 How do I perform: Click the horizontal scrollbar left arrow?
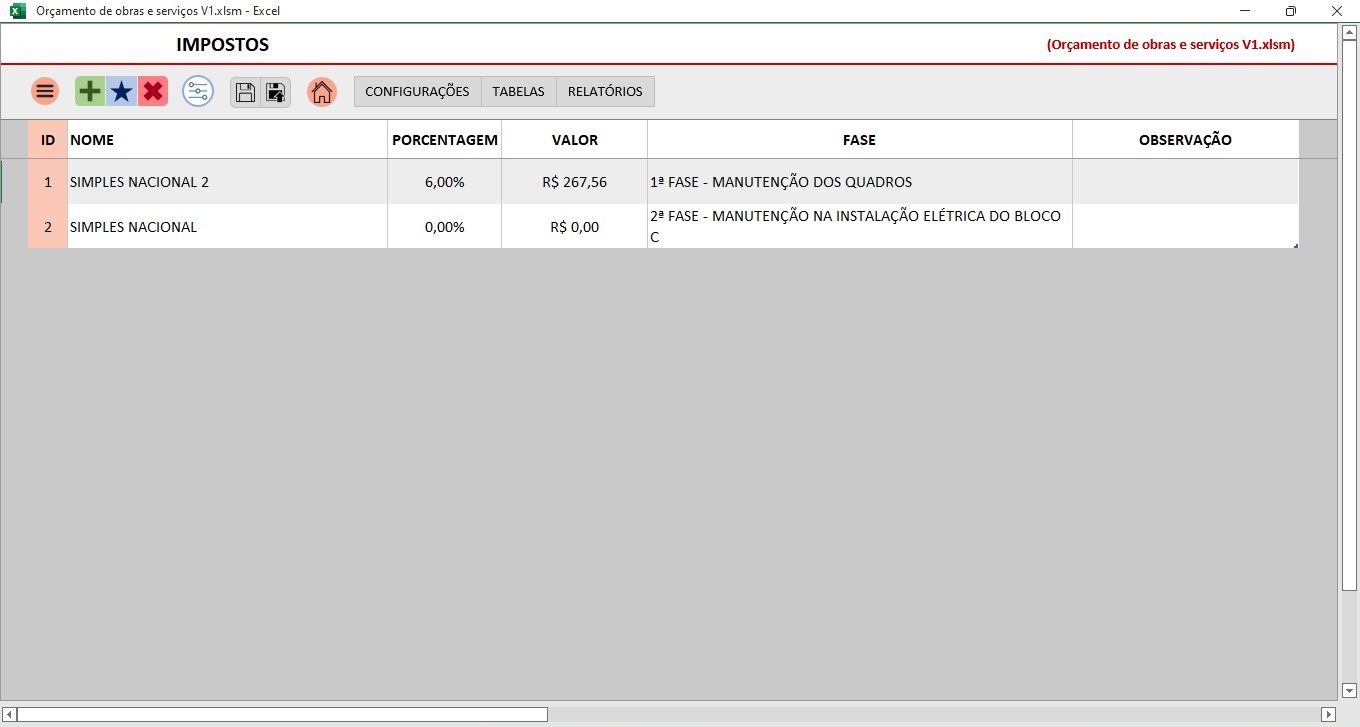[x=9, y=714]
